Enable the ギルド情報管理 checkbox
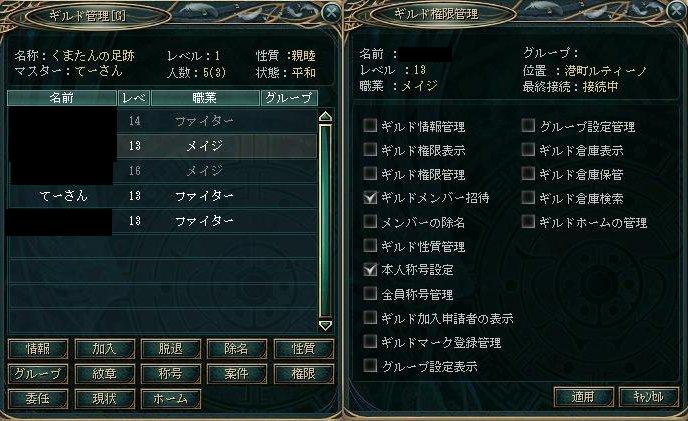 click(371, 127)
